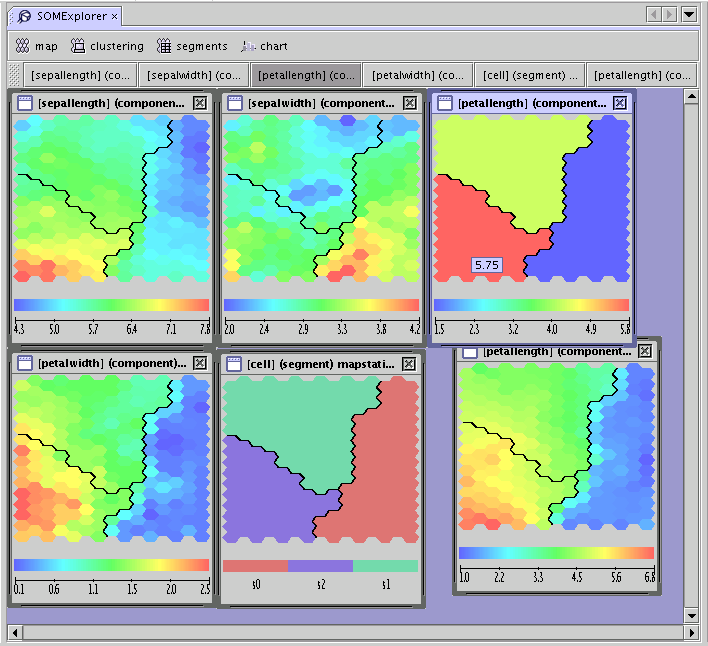Click the horizontal scrollbar right arrow
Image resolution: width=708 pixels, height=646 pixels.
tap(691, 632)
